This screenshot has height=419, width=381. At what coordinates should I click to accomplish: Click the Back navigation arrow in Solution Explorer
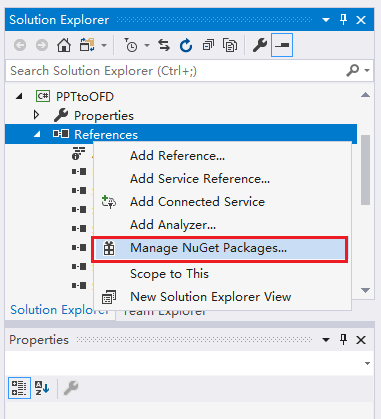tap(20, 45)
